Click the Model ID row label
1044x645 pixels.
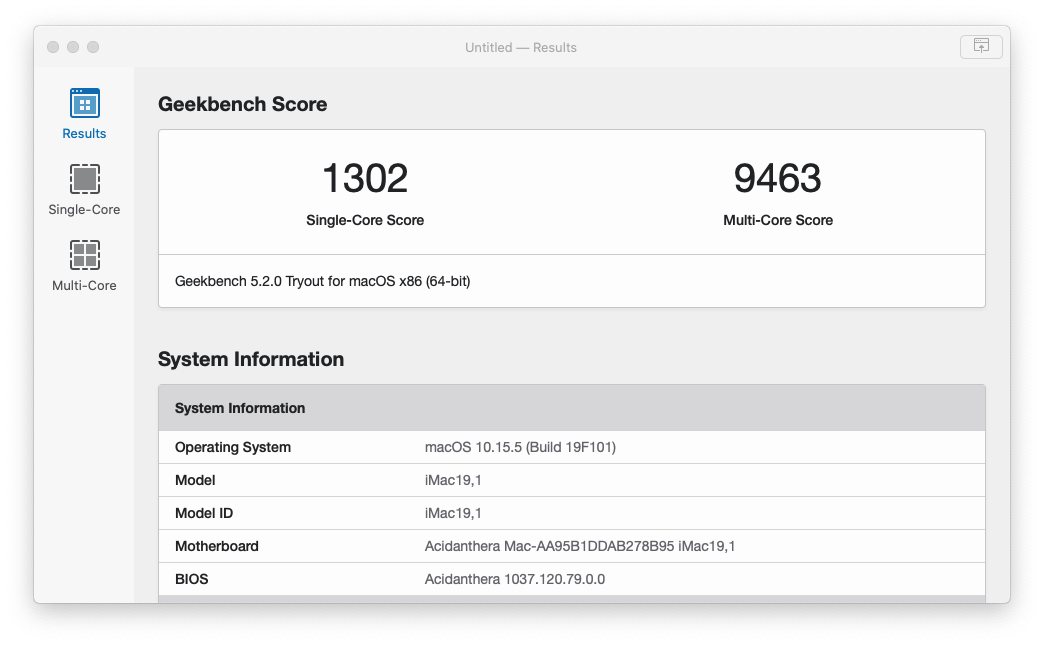(204, 513)
